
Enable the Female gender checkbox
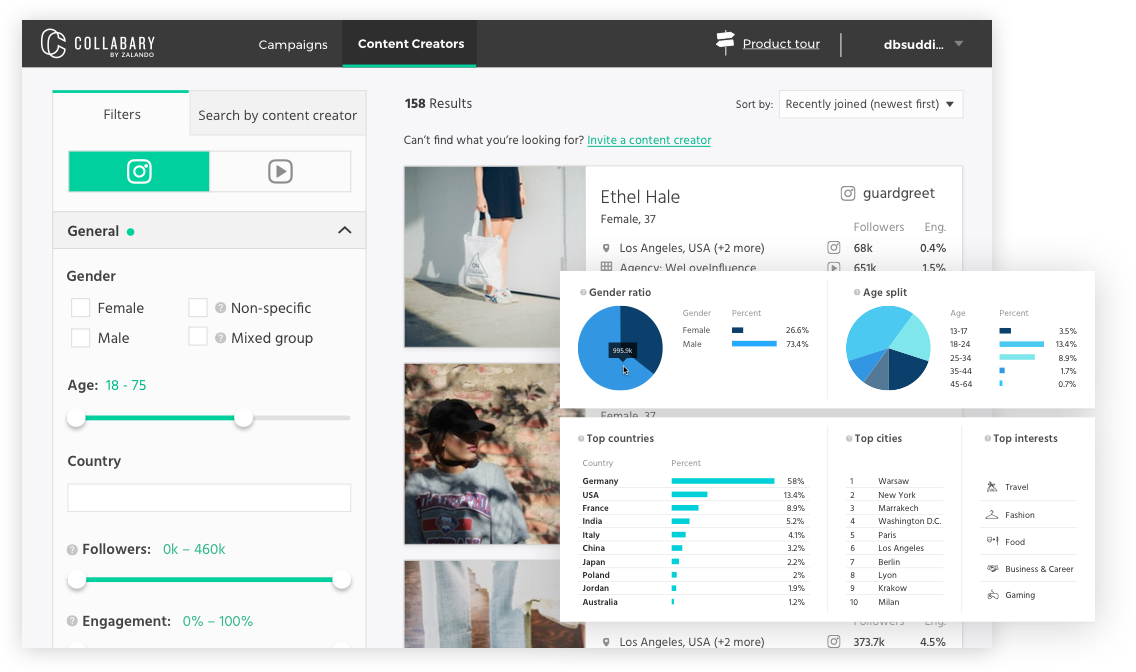(81, 308)
